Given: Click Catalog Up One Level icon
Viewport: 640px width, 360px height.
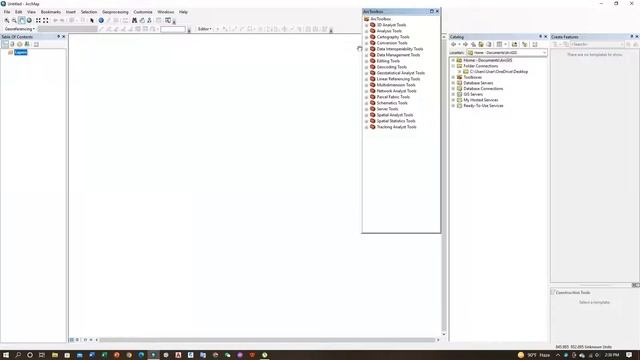Looking at the screenshot, I should [473, 44].
